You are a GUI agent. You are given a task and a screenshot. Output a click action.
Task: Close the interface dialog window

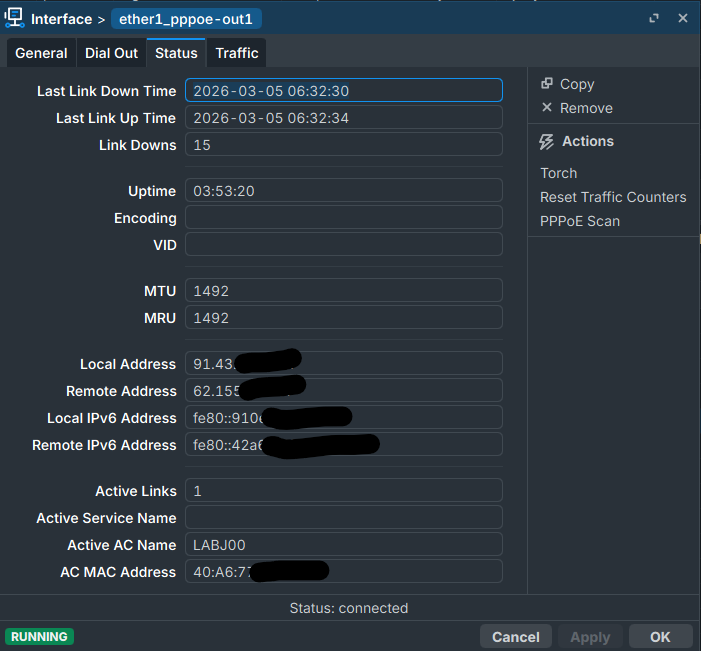(x=683, y=18)
